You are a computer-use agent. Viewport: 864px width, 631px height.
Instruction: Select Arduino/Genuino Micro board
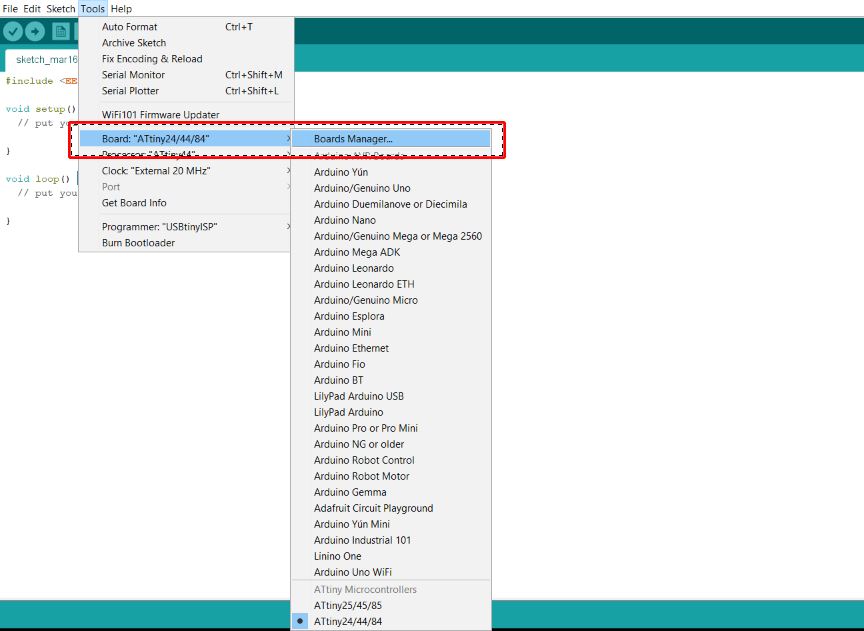point(391,300)
